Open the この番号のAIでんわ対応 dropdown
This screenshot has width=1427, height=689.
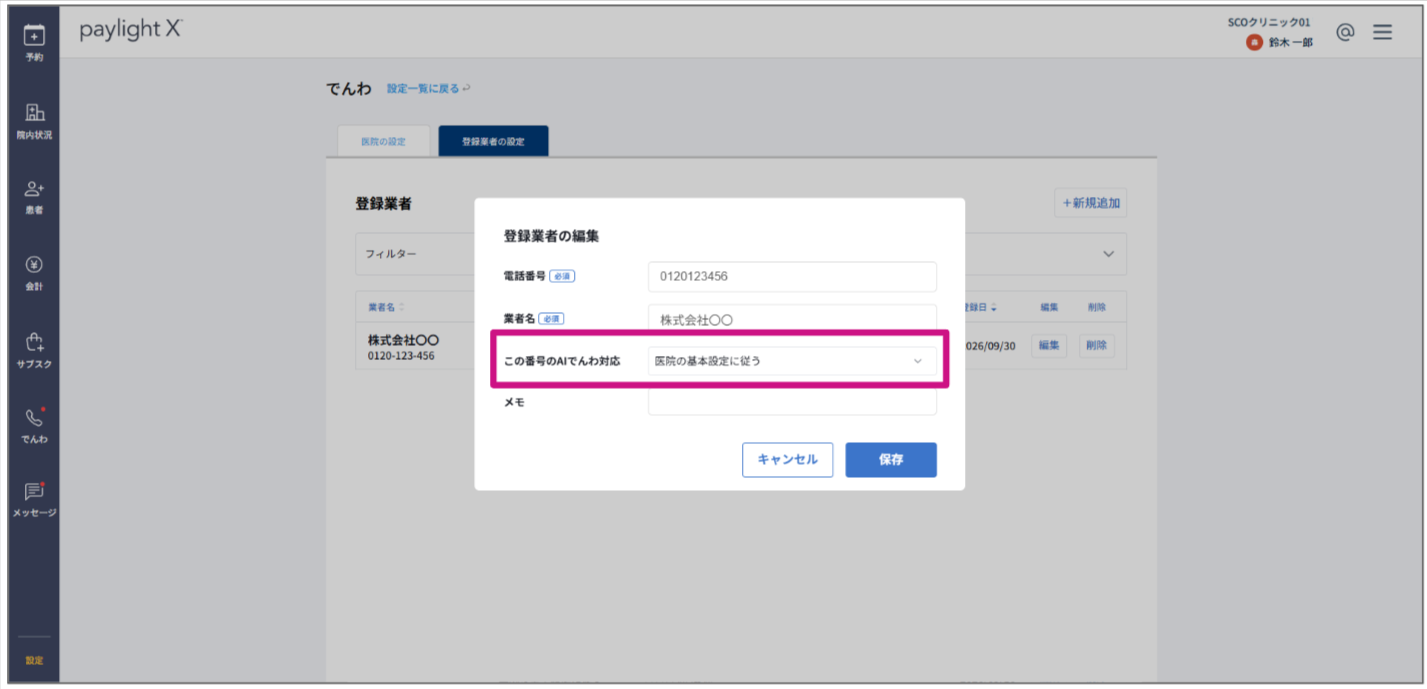tap(792, 361)
